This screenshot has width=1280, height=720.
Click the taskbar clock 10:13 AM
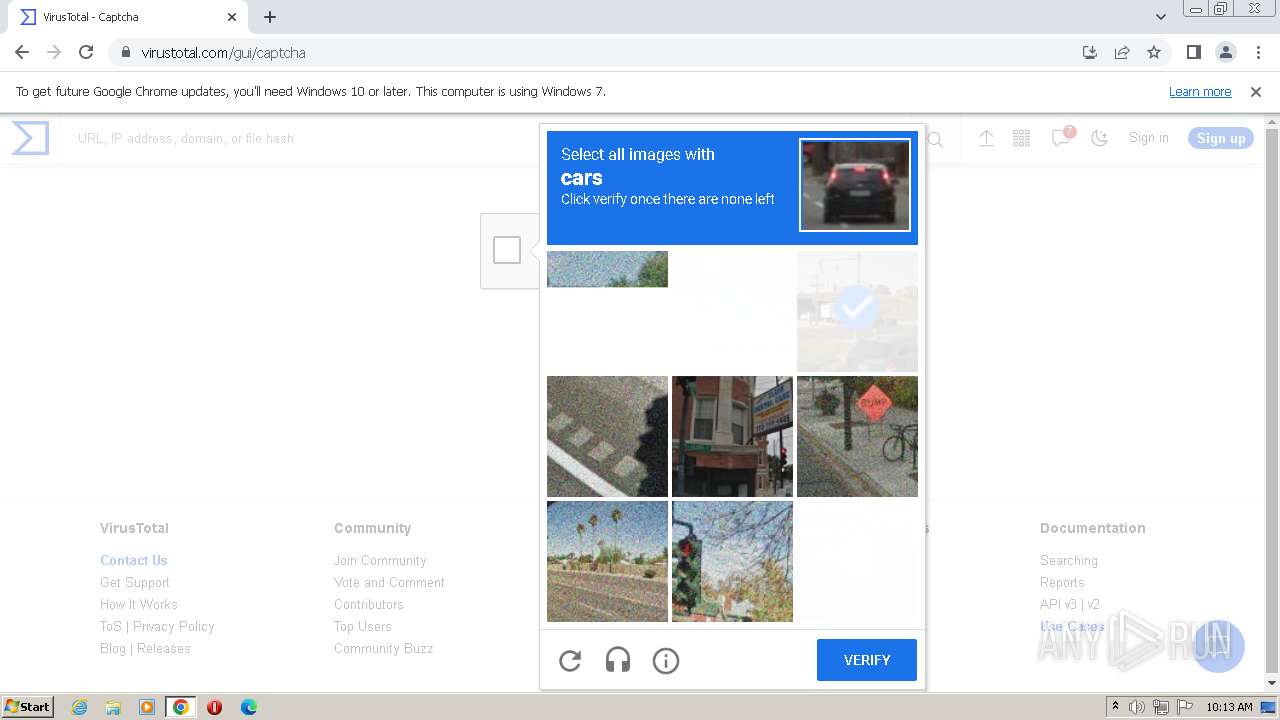(x=1229, y=707)
